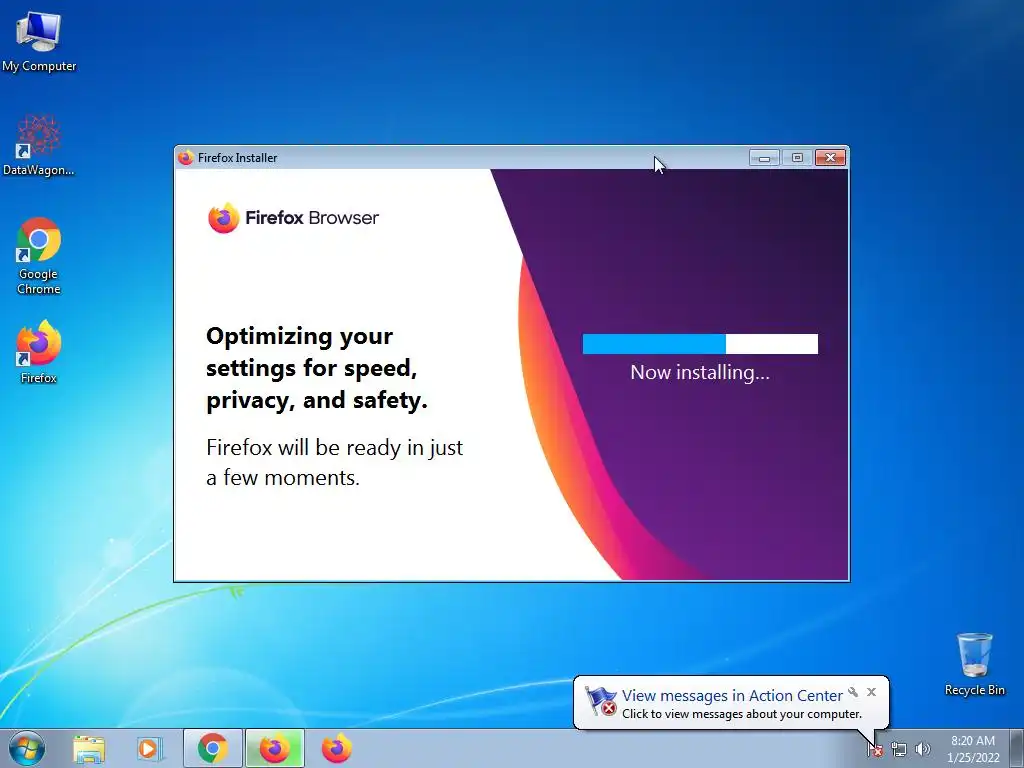Click the active Firefox Installer taskbar button
The height and width of the screenshot is (768, 1024).
pos(274,749)
